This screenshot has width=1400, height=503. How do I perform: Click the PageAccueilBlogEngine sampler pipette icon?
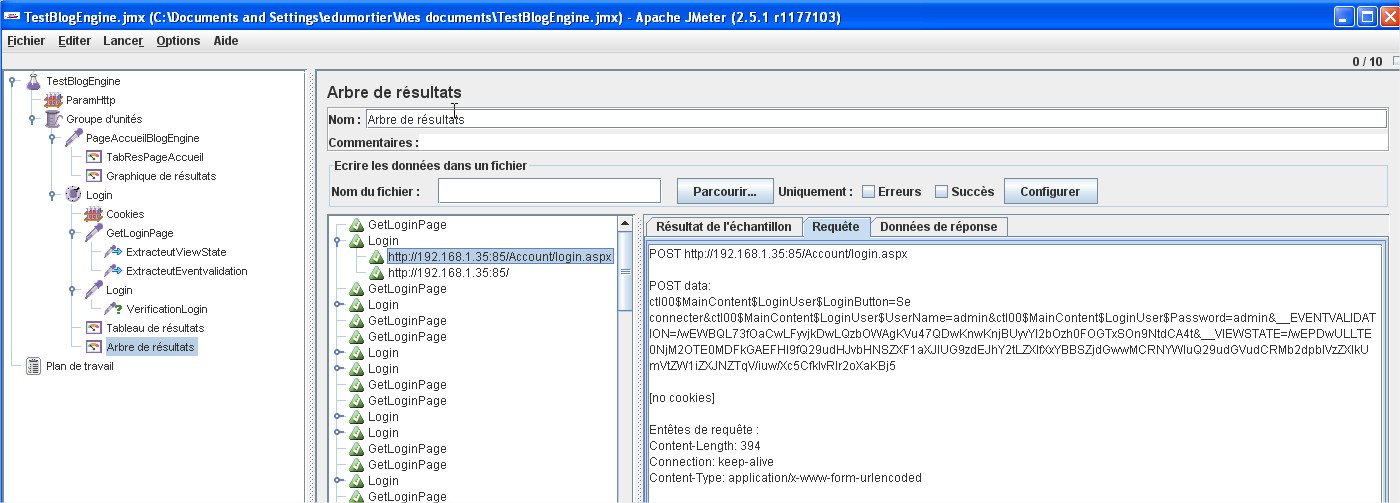[73, 138]
